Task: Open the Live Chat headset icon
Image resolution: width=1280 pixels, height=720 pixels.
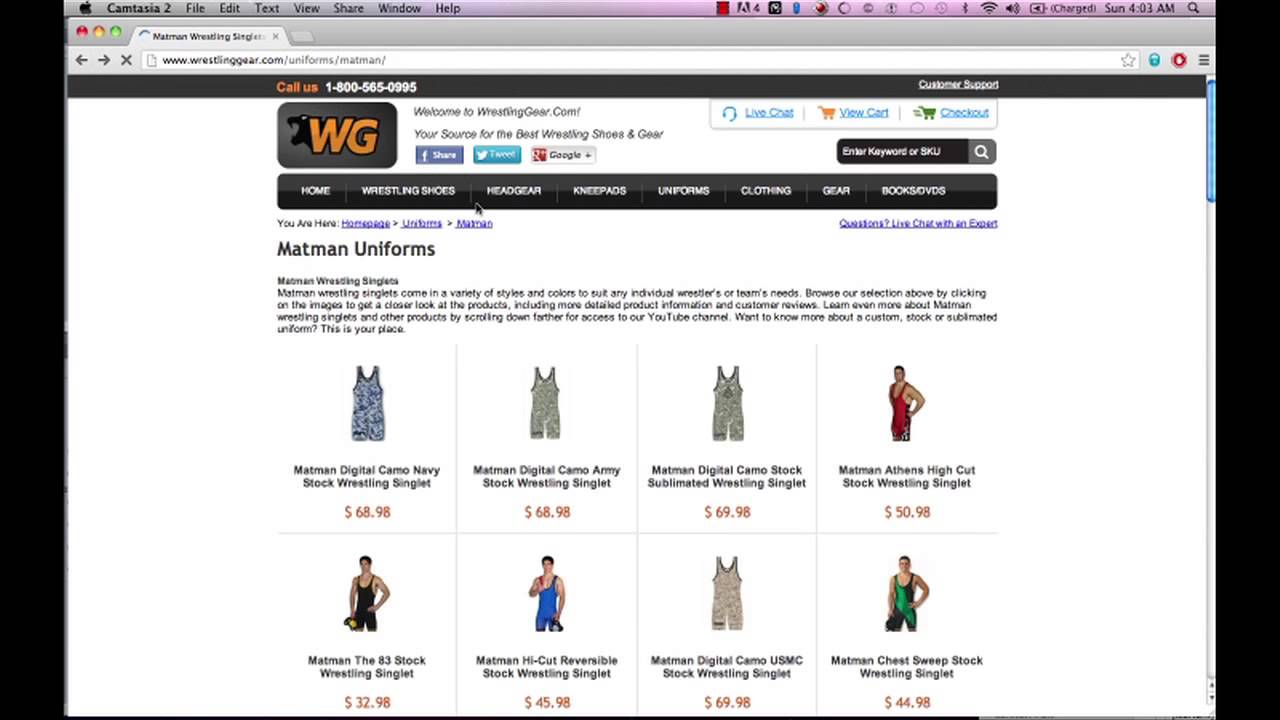Action: [x=730, y=113]
